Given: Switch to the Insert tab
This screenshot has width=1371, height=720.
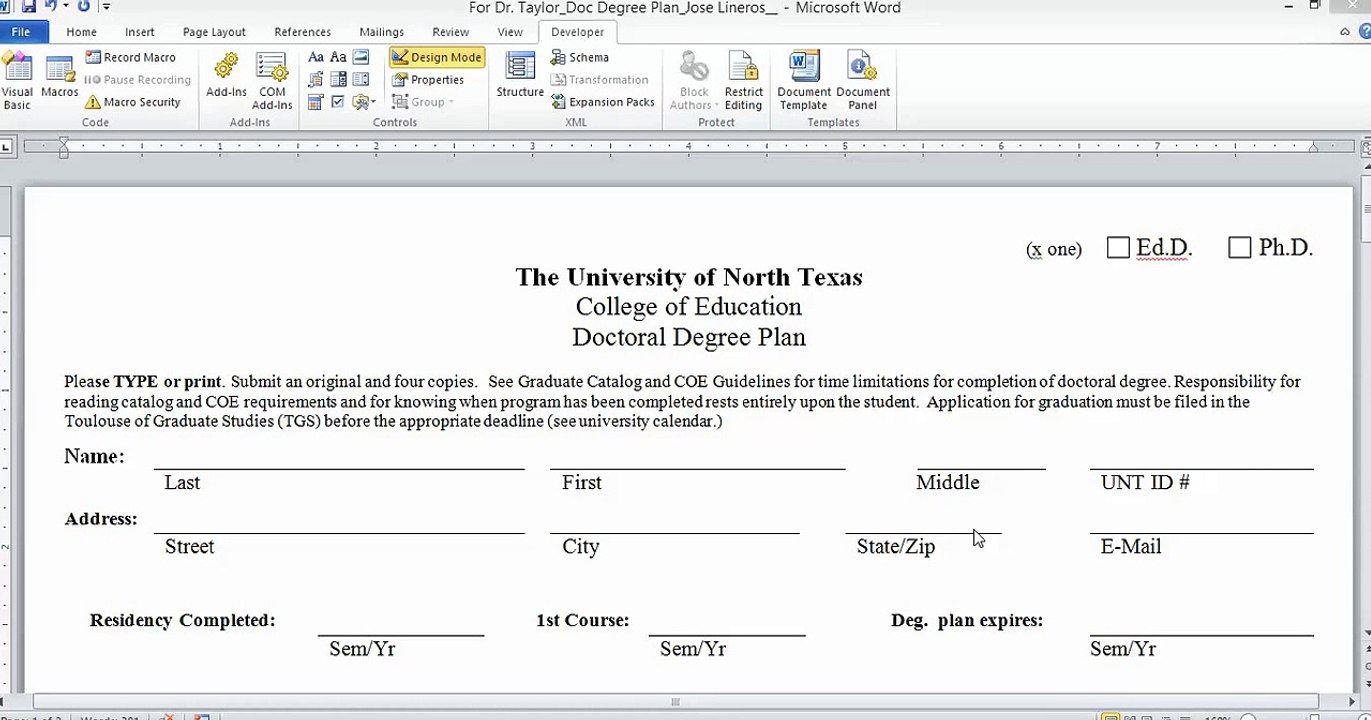Looking at the screenshot, I should (140, 32).
